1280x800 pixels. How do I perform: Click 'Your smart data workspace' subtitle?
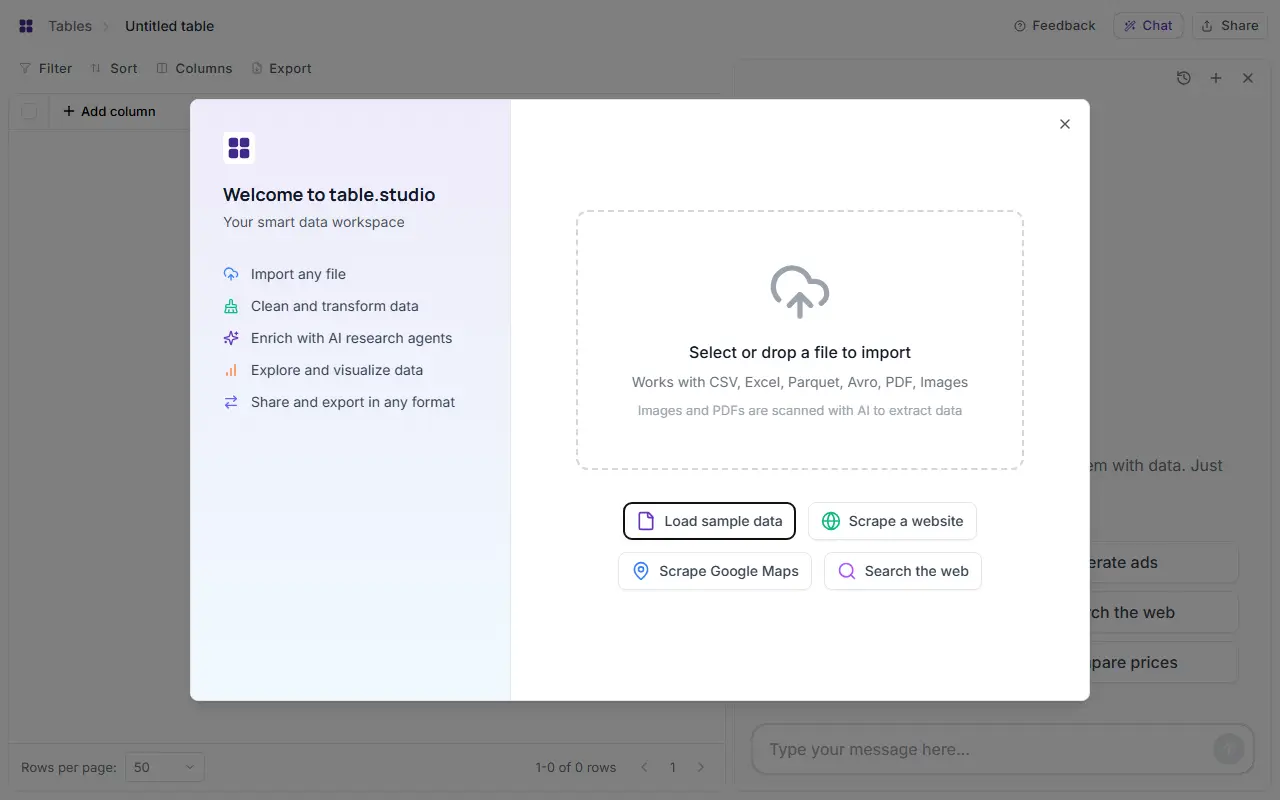(x=314, y=222)
